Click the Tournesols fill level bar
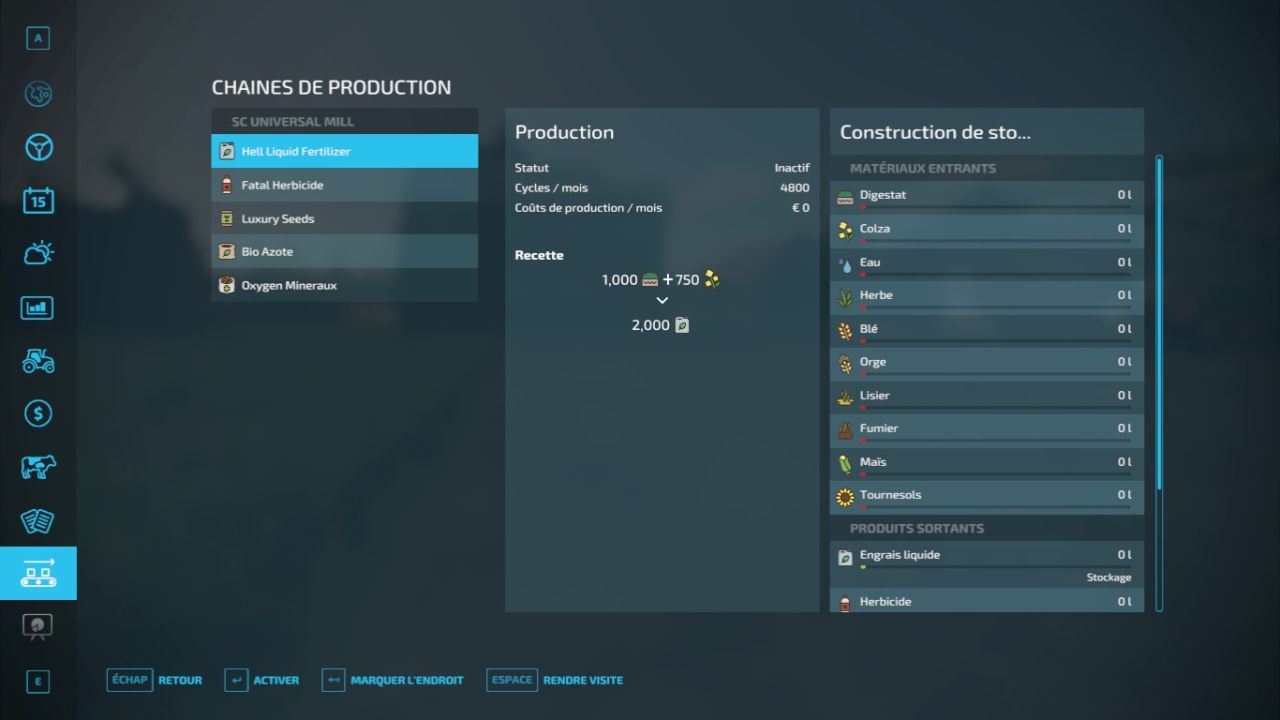The image size is (1280, 720). 995,508
